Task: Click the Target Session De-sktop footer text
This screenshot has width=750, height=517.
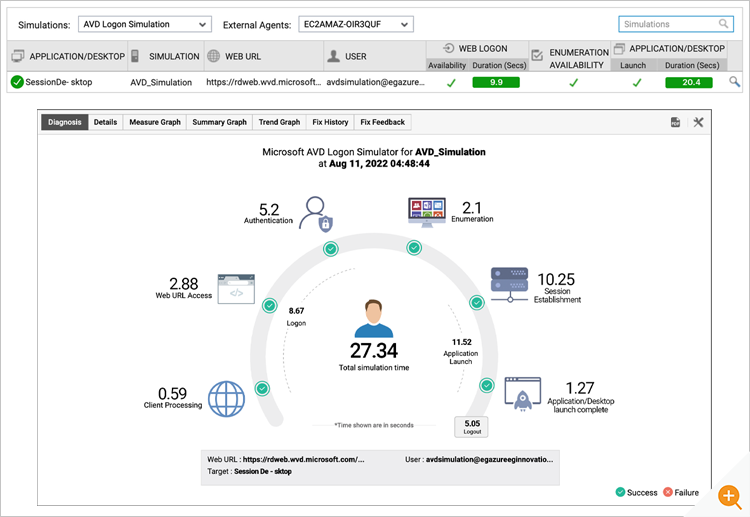Action: point(249,472)
